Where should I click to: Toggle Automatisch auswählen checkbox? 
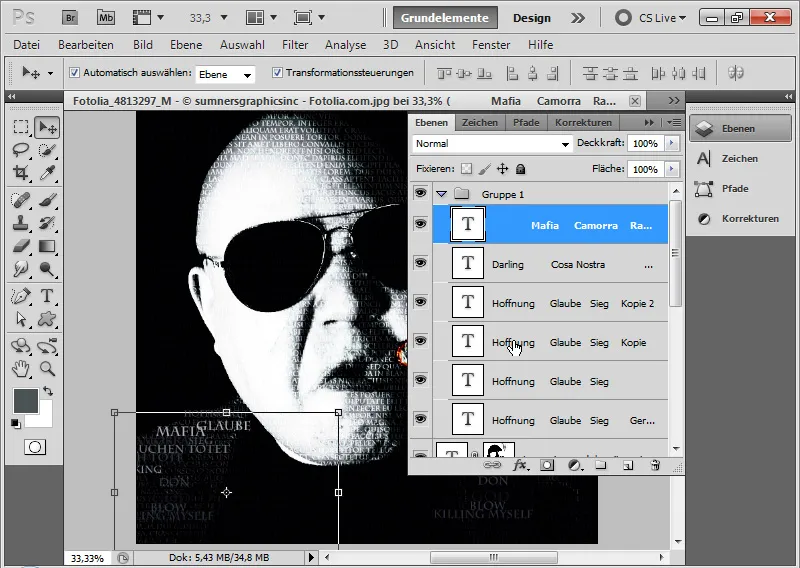[74, 72]
